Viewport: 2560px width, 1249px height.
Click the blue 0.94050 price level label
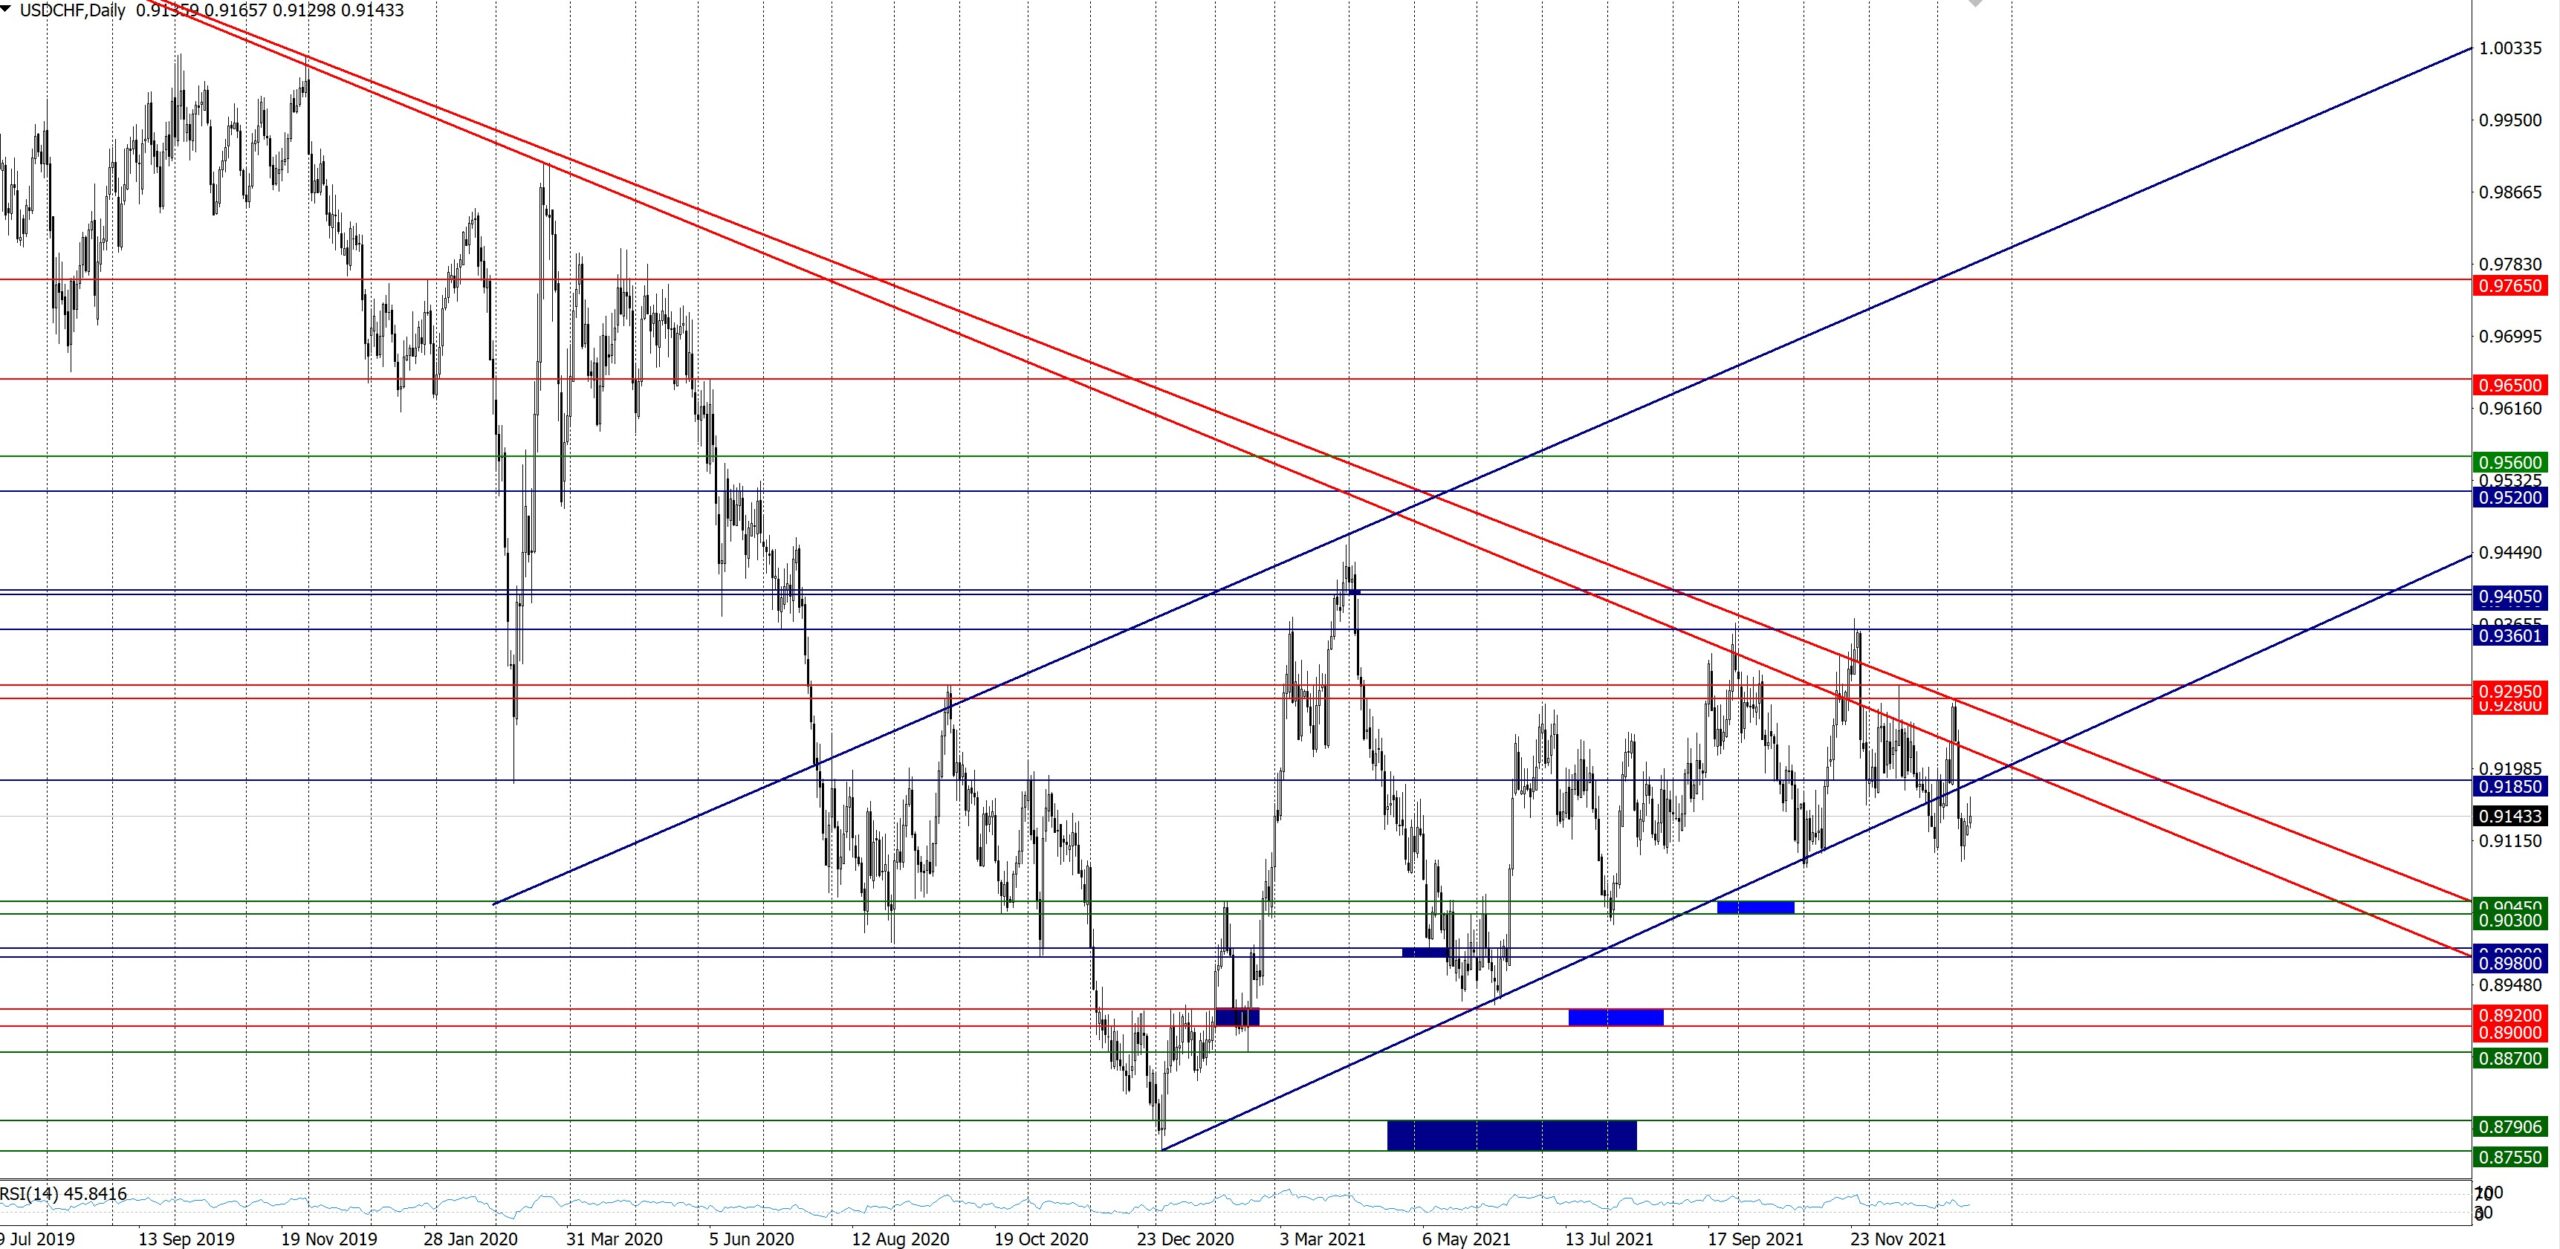click(2509, 597)
